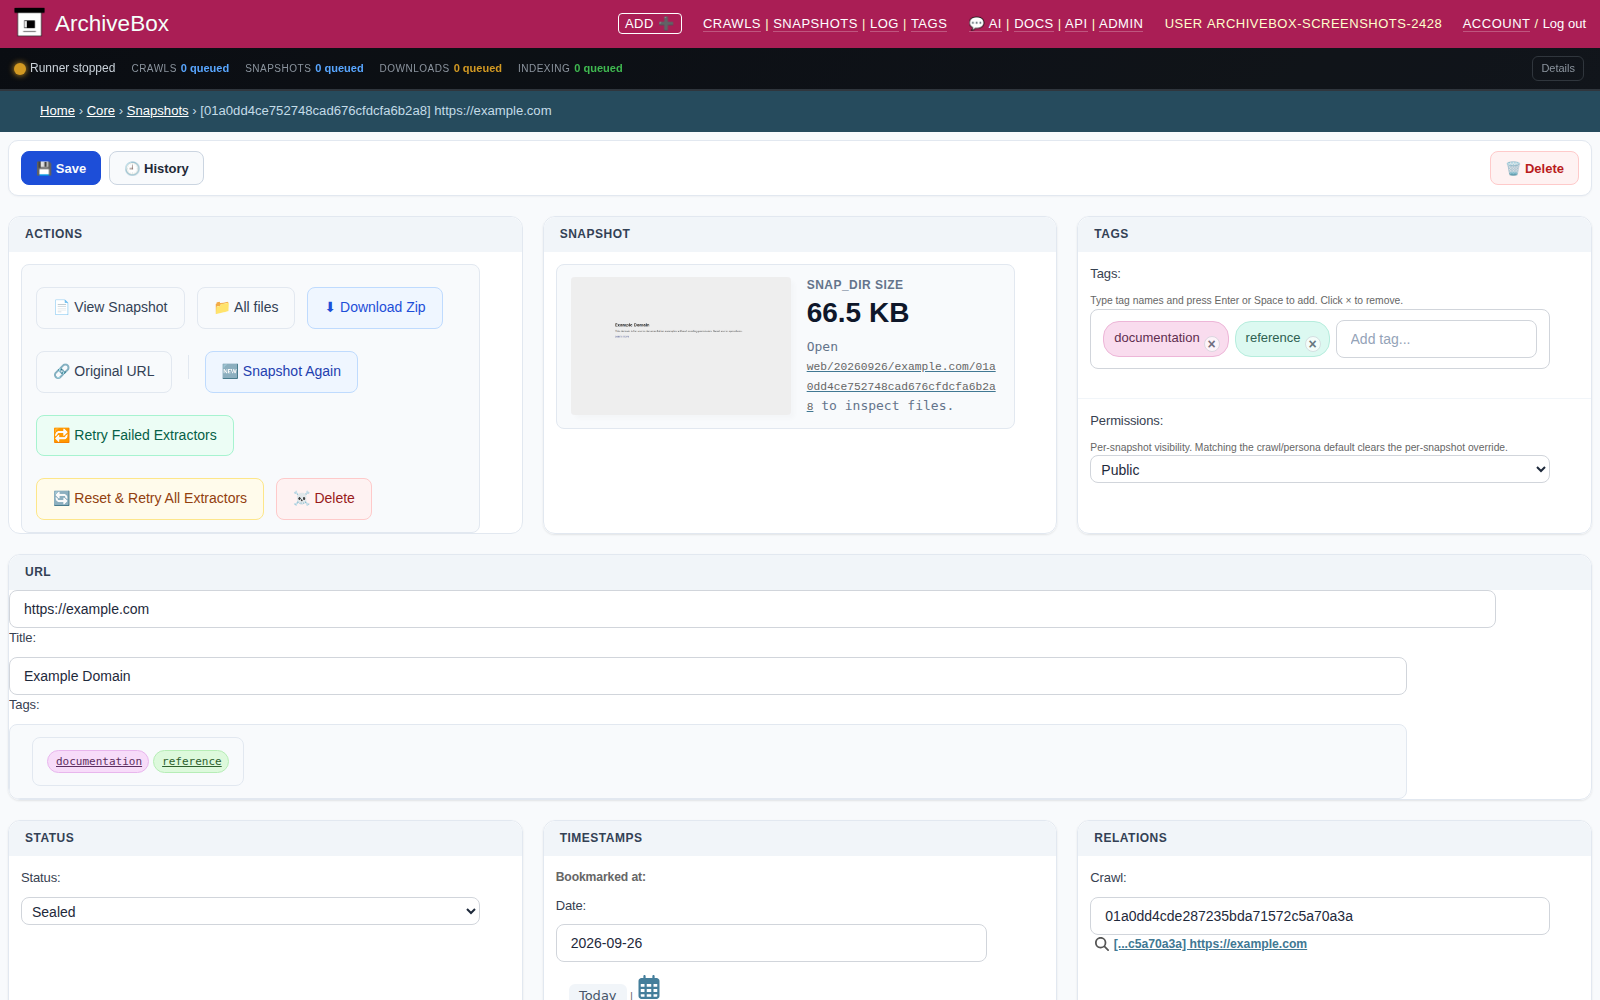Click the skull Delete action button
This screenshot has height=1000, width=1600.
(x=324, y=499)
